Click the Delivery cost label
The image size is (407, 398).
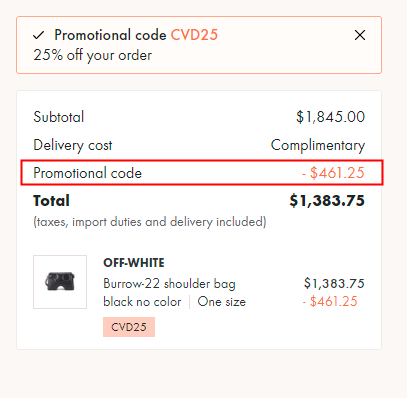coord(73,145)
